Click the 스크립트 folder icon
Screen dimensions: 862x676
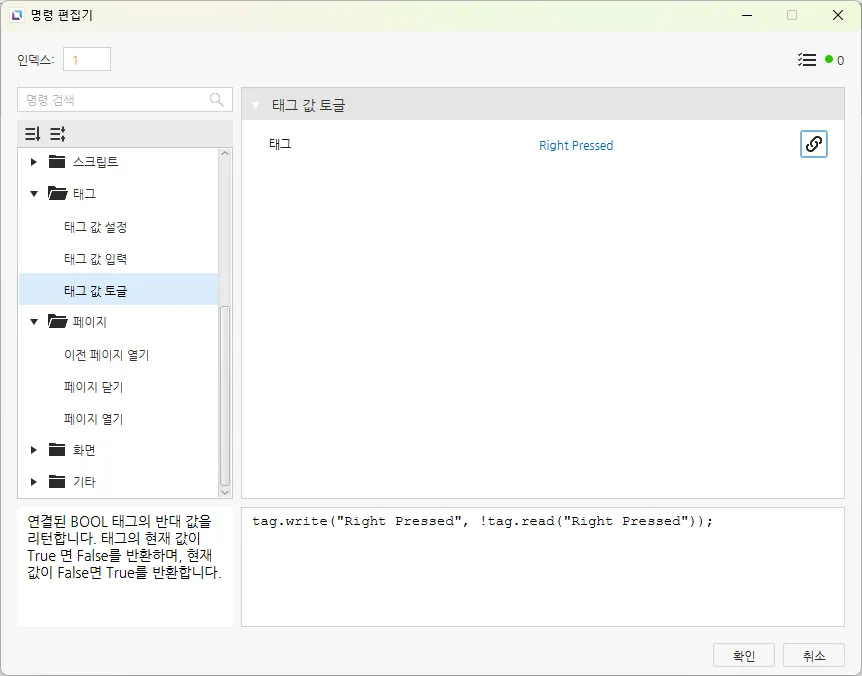point(57,162)
